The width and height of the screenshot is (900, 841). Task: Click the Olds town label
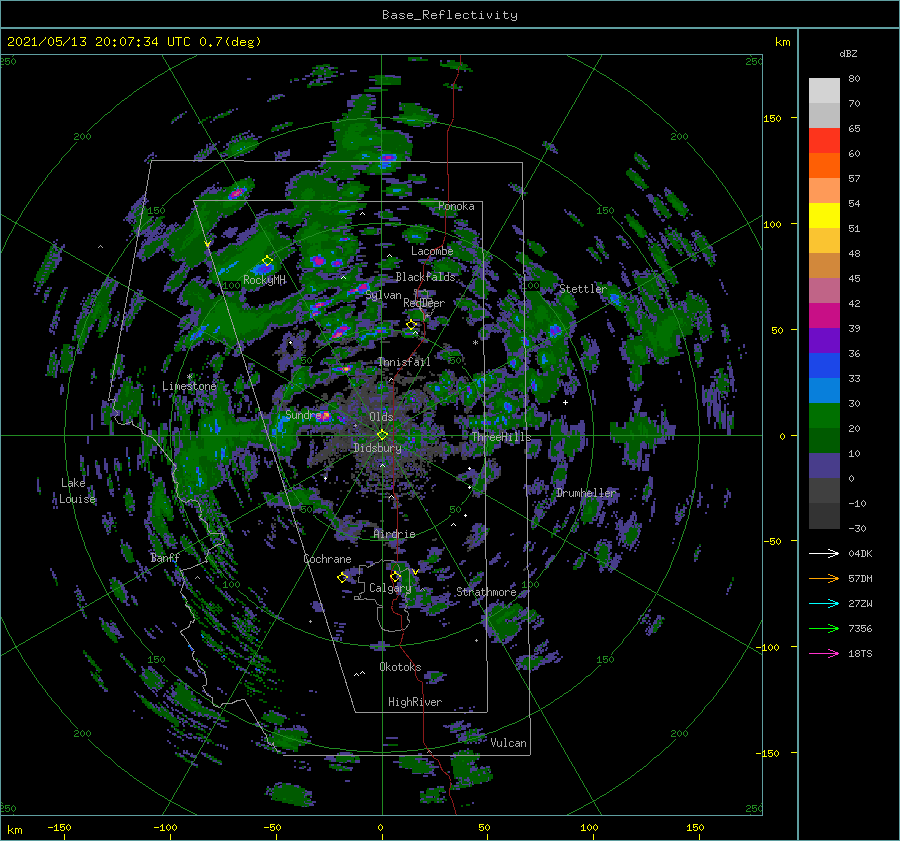tap(381, 417)
